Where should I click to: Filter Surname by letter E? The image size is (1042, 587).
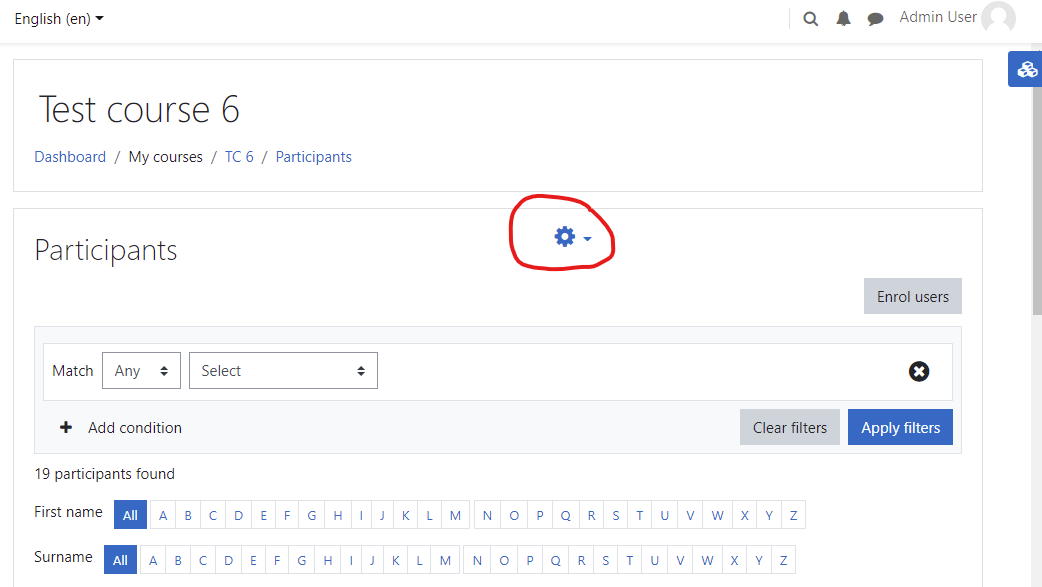pyautogui.click(x=253, y=560)
